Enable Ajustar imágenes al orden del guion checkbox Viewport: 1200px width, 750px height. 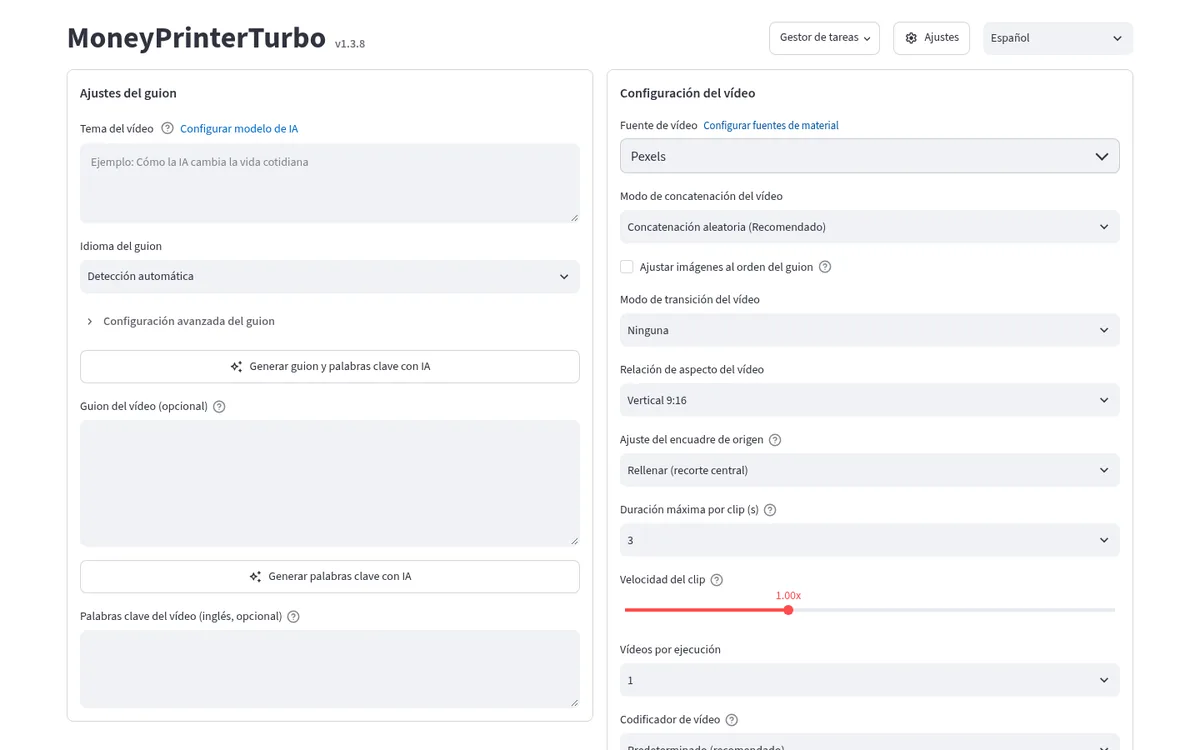[627, 267]
